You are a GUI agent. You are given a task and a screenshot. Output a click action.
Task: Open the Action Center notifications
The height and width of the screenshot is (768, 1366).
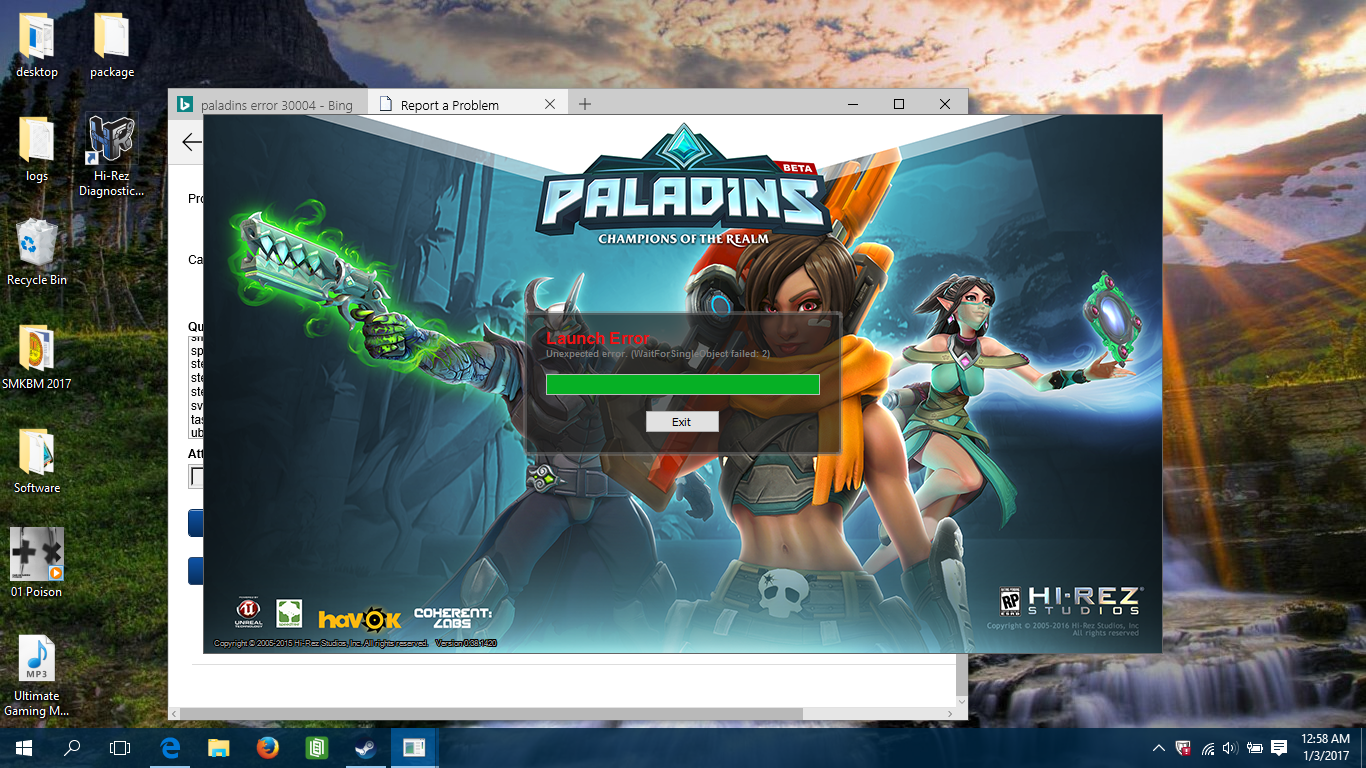[x=1279, y=748]
